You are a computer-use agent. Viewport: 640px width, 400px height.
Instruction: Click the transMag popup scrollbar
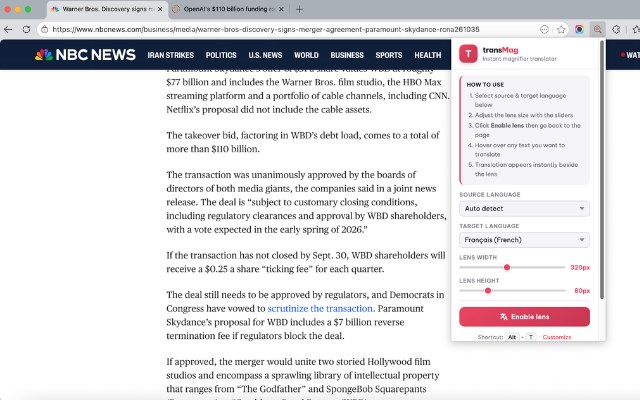click(x=602, y=169)
